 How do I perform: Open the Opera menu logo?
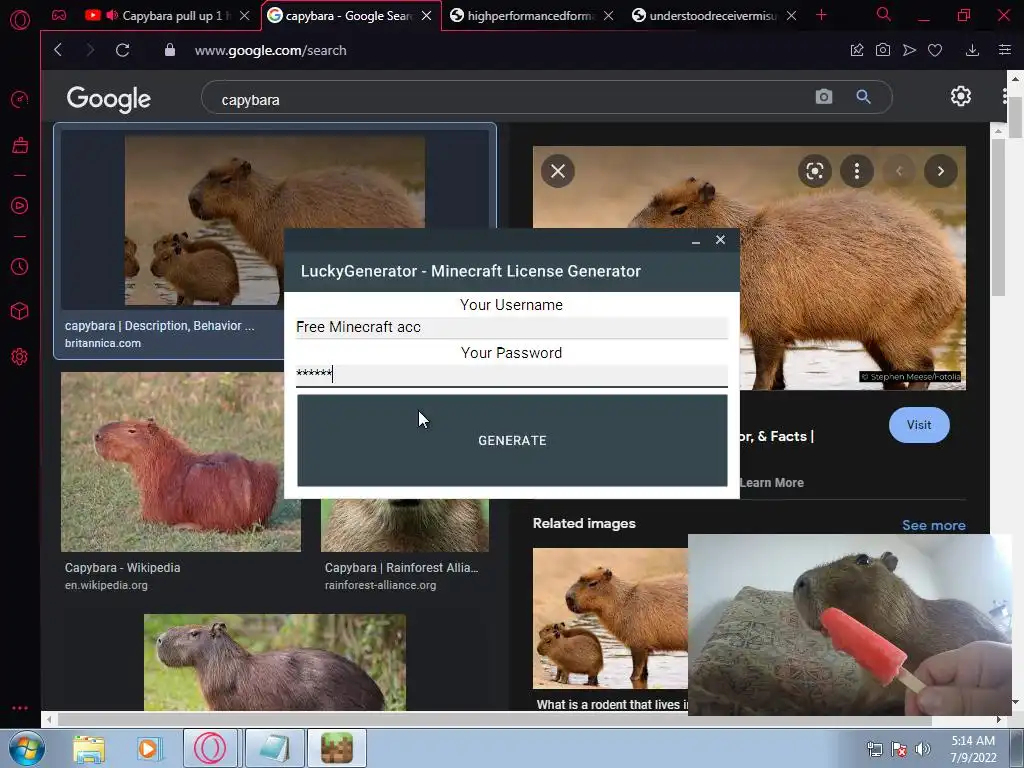click(20, 20)
